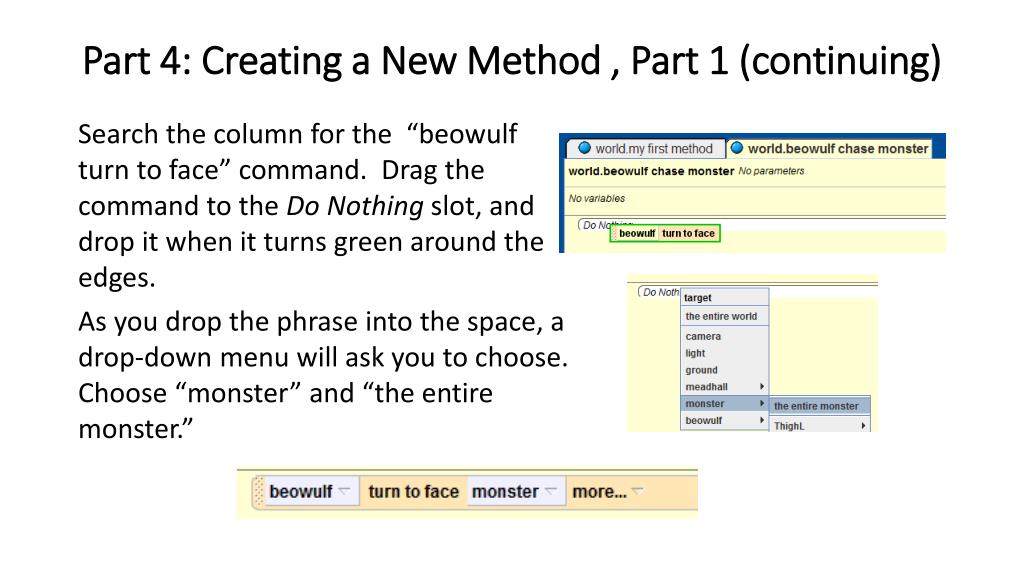Click 'world.beowulf chase monster' method title

[651, 171]
